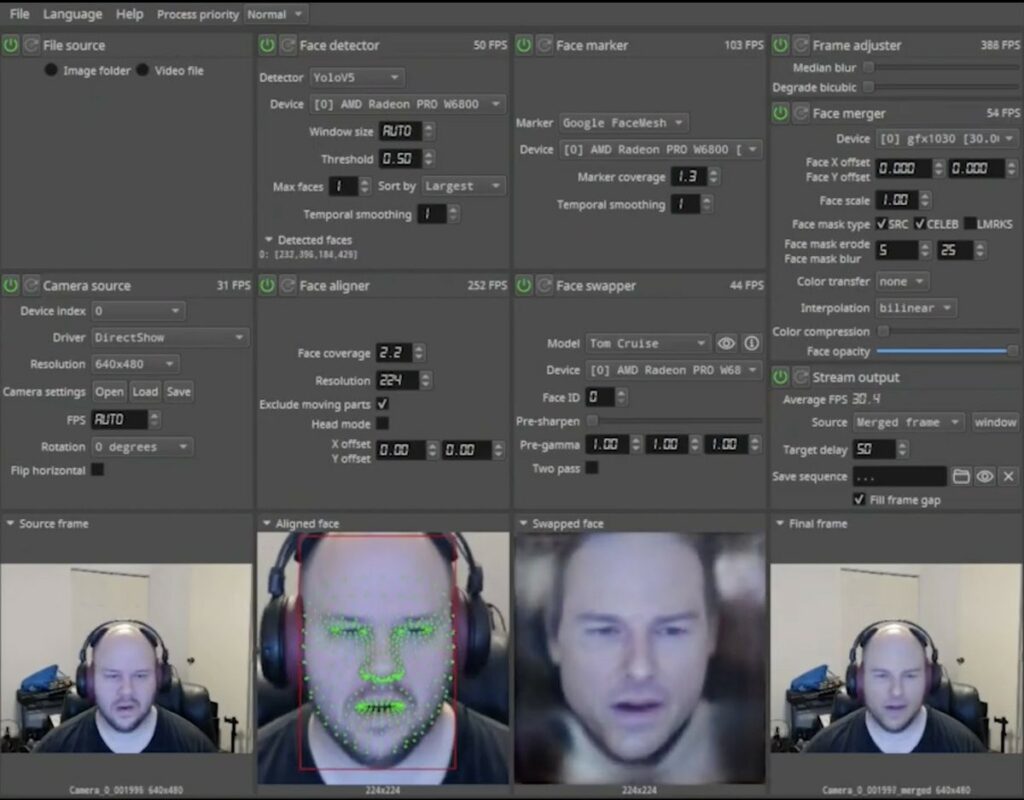Preview the Tom Cruise model eye icon
Image resolution: width=1024 pixels, height=800 pixels.
click(x=726, y=344)
